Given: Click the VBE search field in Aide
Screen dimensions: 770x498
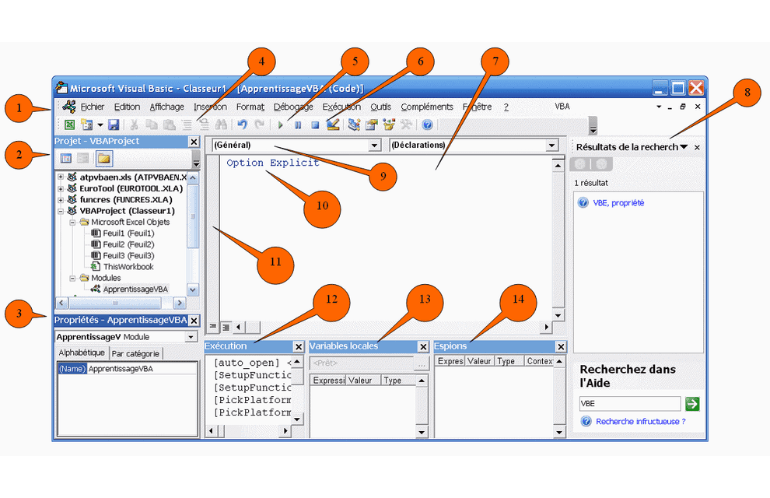Looking at the screenshot, I should 630,404.
